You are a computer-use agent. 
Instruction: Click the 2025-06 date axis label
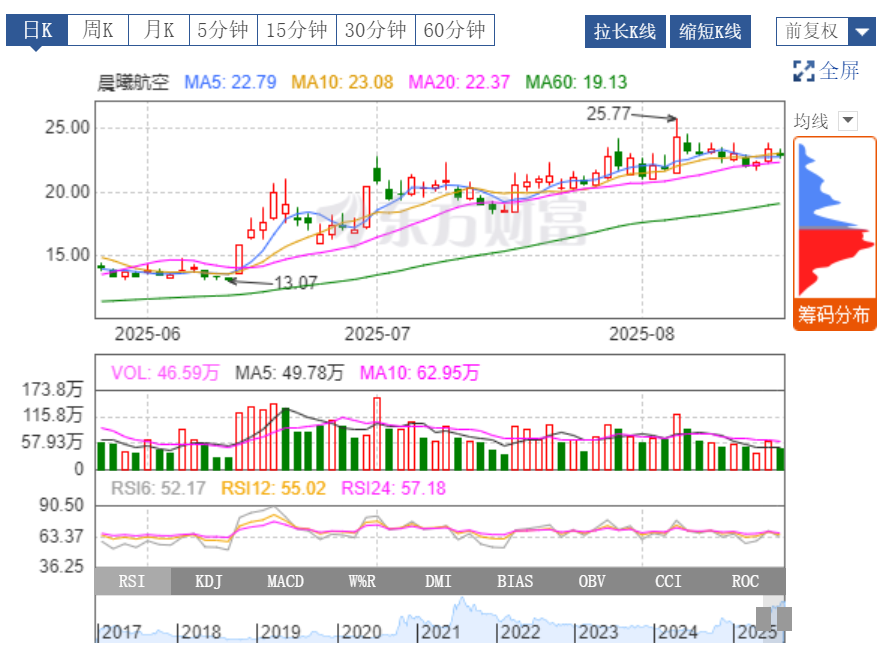[147, 334]
